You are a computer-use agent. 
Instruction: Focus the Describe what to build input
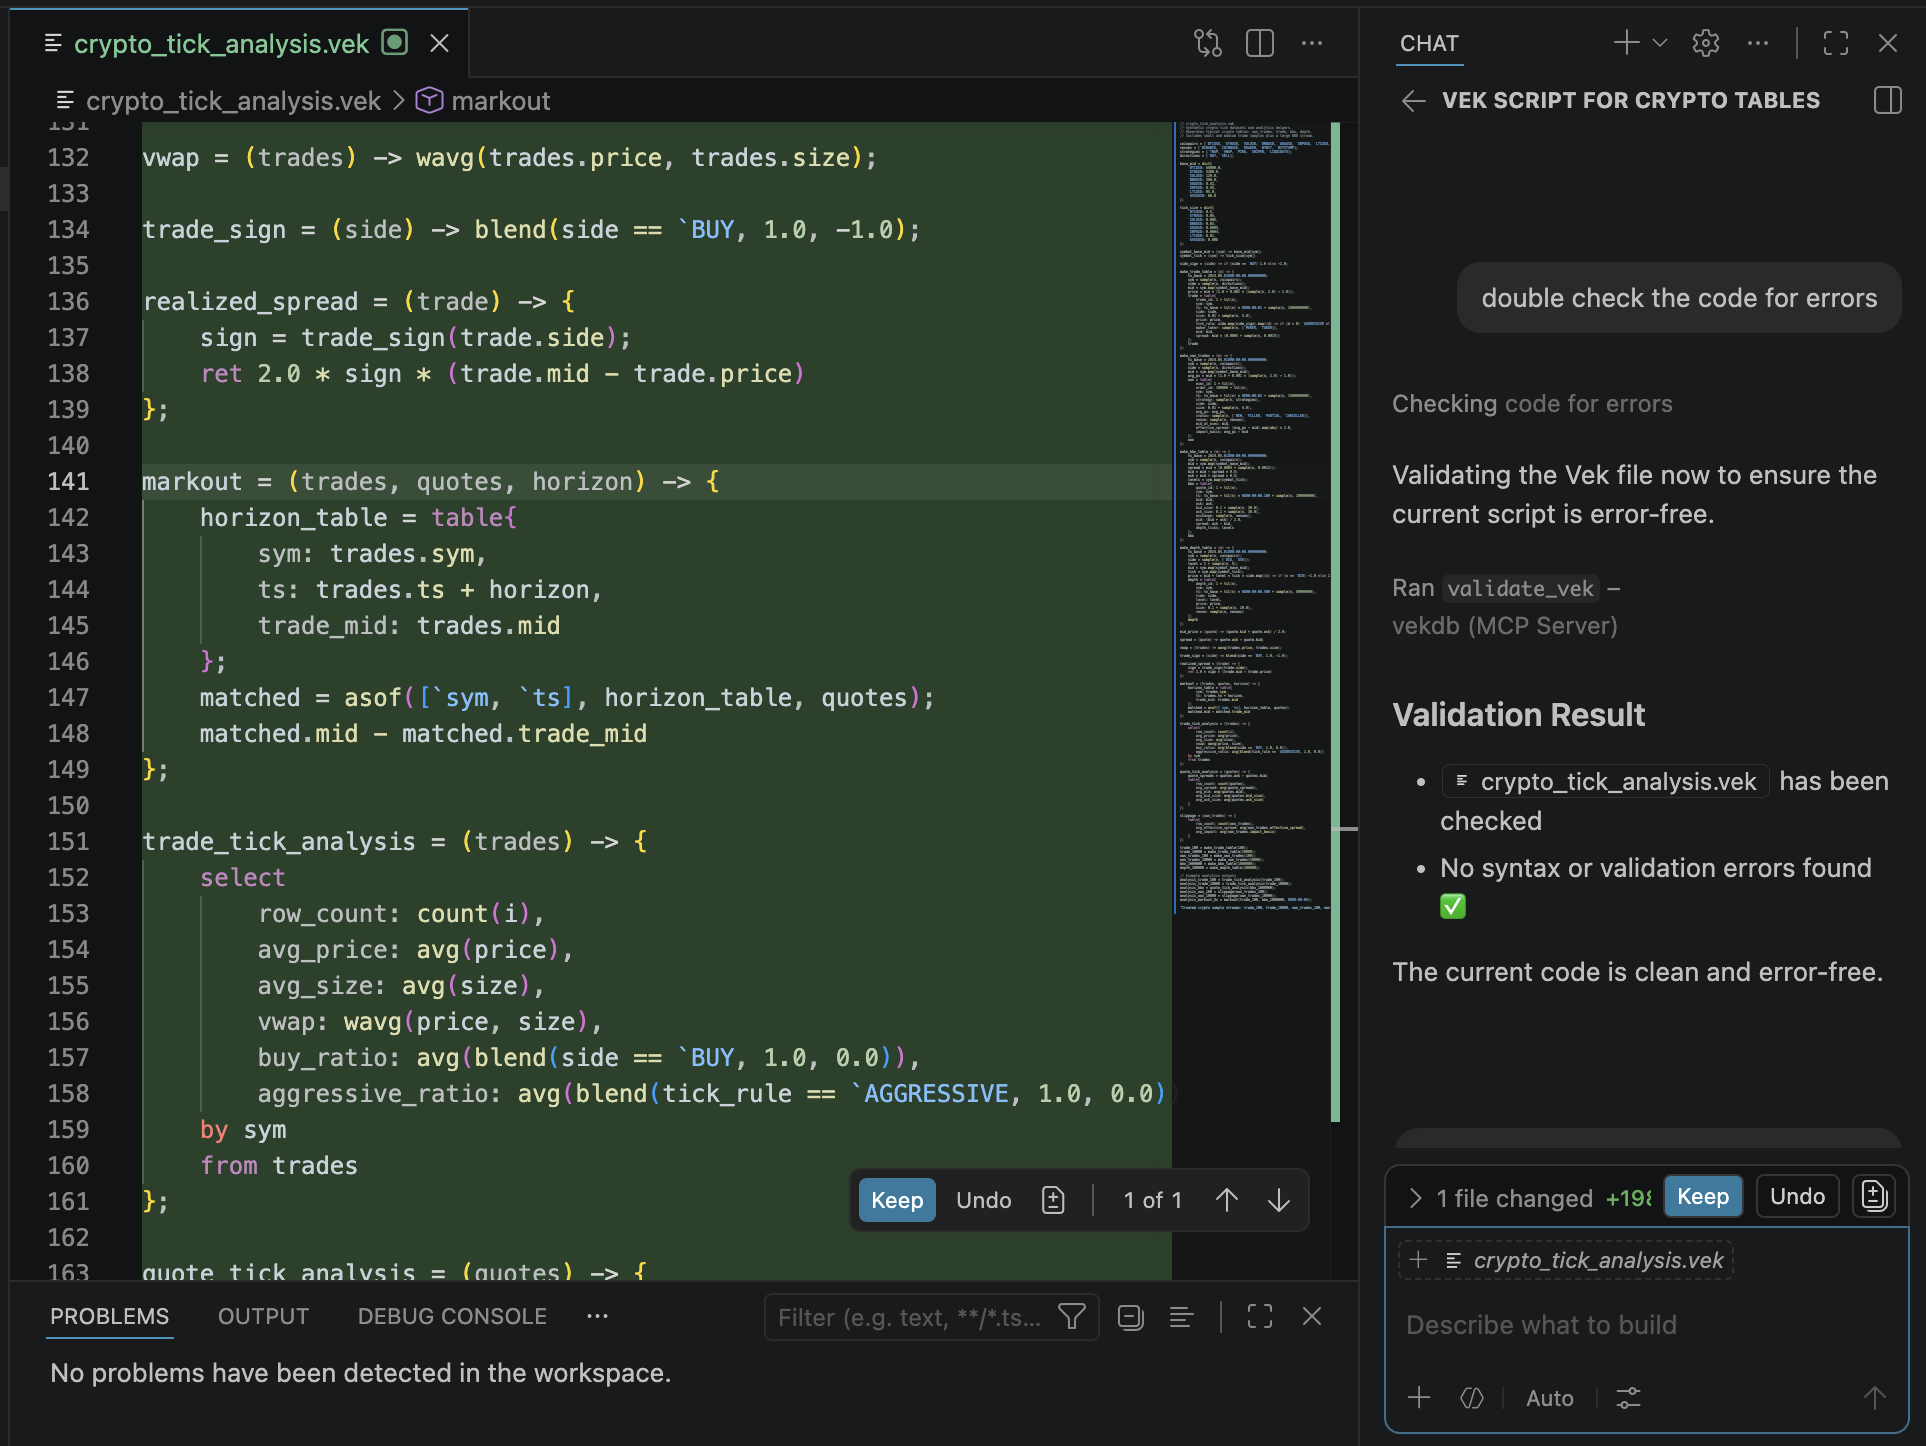pyautogui.click(x=1646, y=1325)
